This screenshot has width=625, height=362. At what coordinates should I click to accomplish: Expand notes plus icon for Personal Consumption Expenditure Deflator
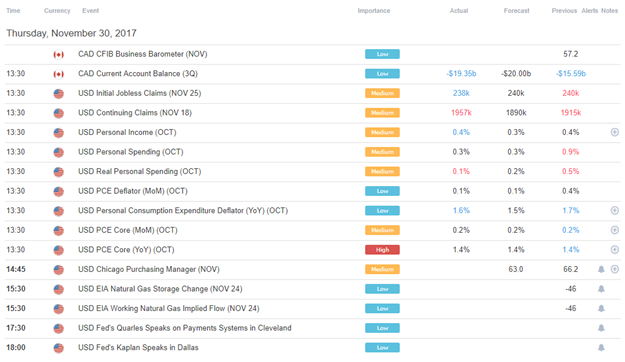[x=615, y=211]
